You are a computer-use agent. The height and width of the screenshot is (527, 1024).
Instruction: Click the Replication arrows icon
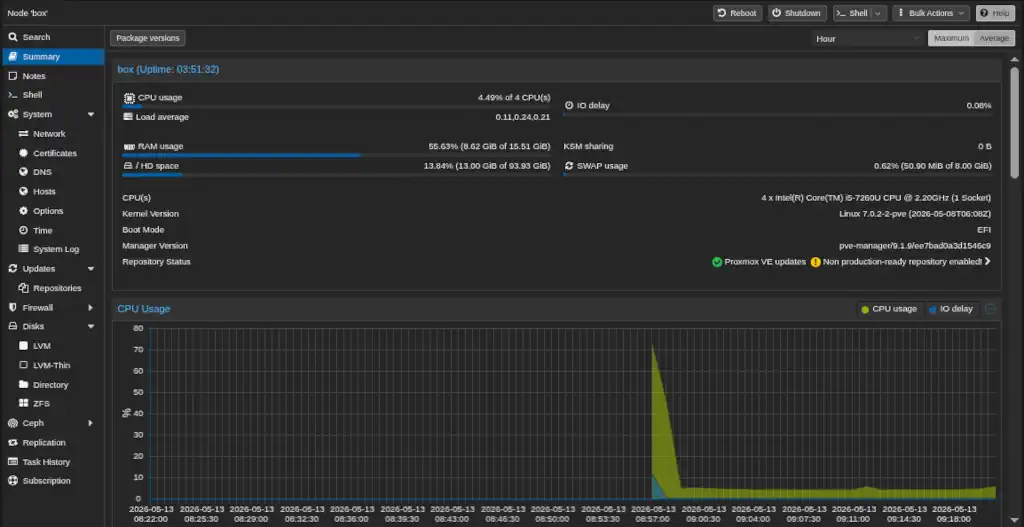pyautogui.click(x=12, y=442)
